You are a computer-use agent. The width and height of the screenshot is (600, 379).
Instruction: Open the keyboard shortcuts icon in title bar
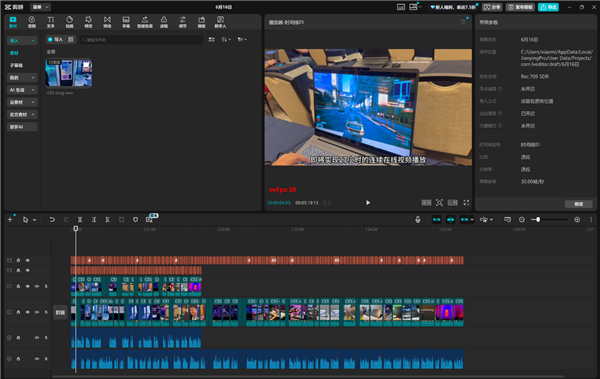click(x=401, y=7)
